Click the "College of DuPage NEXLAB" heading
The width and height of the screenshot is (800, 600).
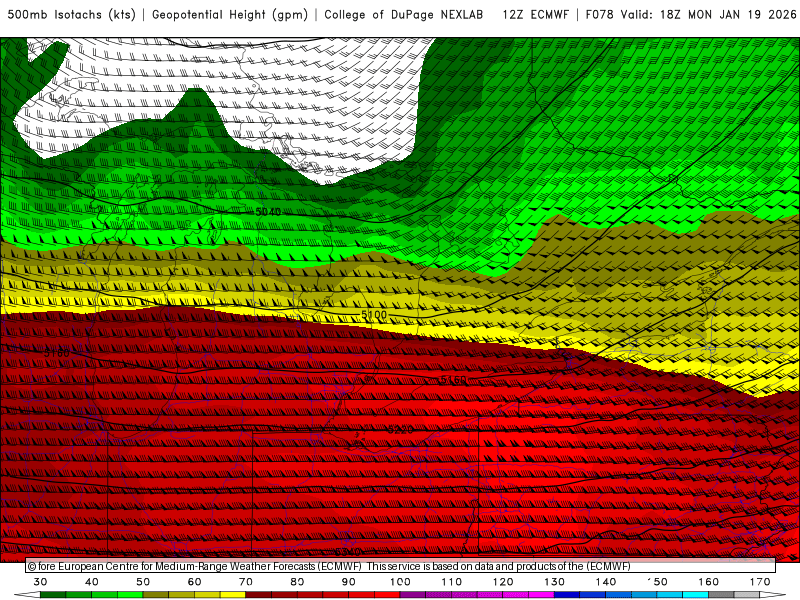click(404, 15)
